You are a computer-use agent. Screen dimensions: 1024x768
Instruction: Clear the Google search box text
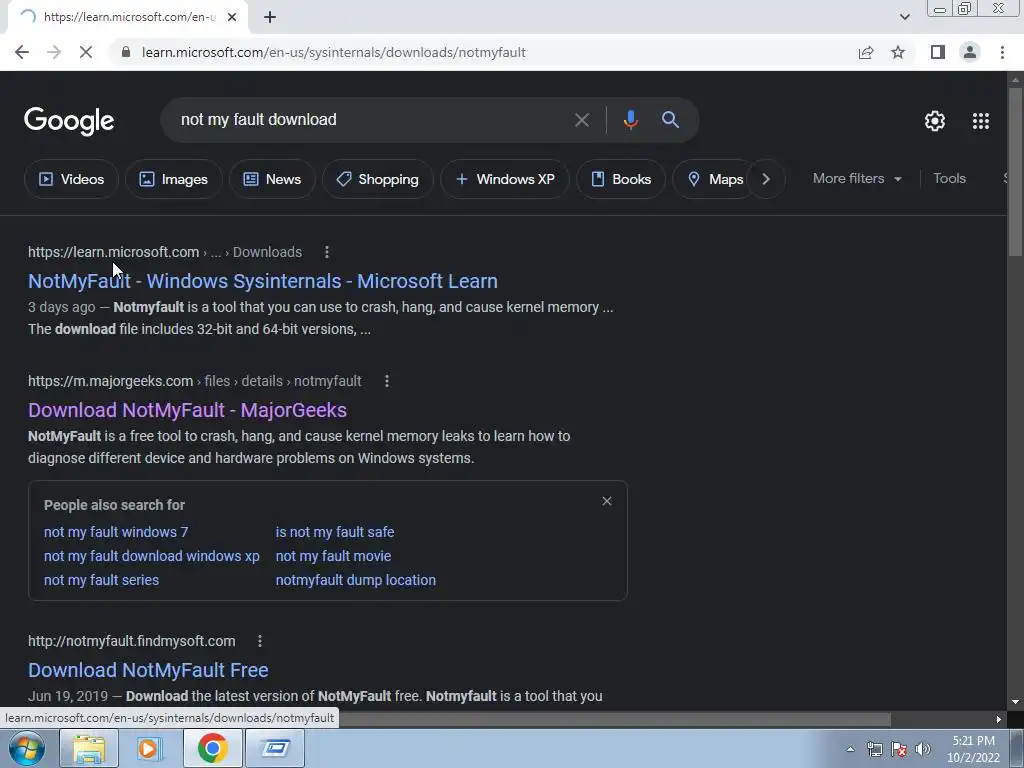(x=581, y=120)
